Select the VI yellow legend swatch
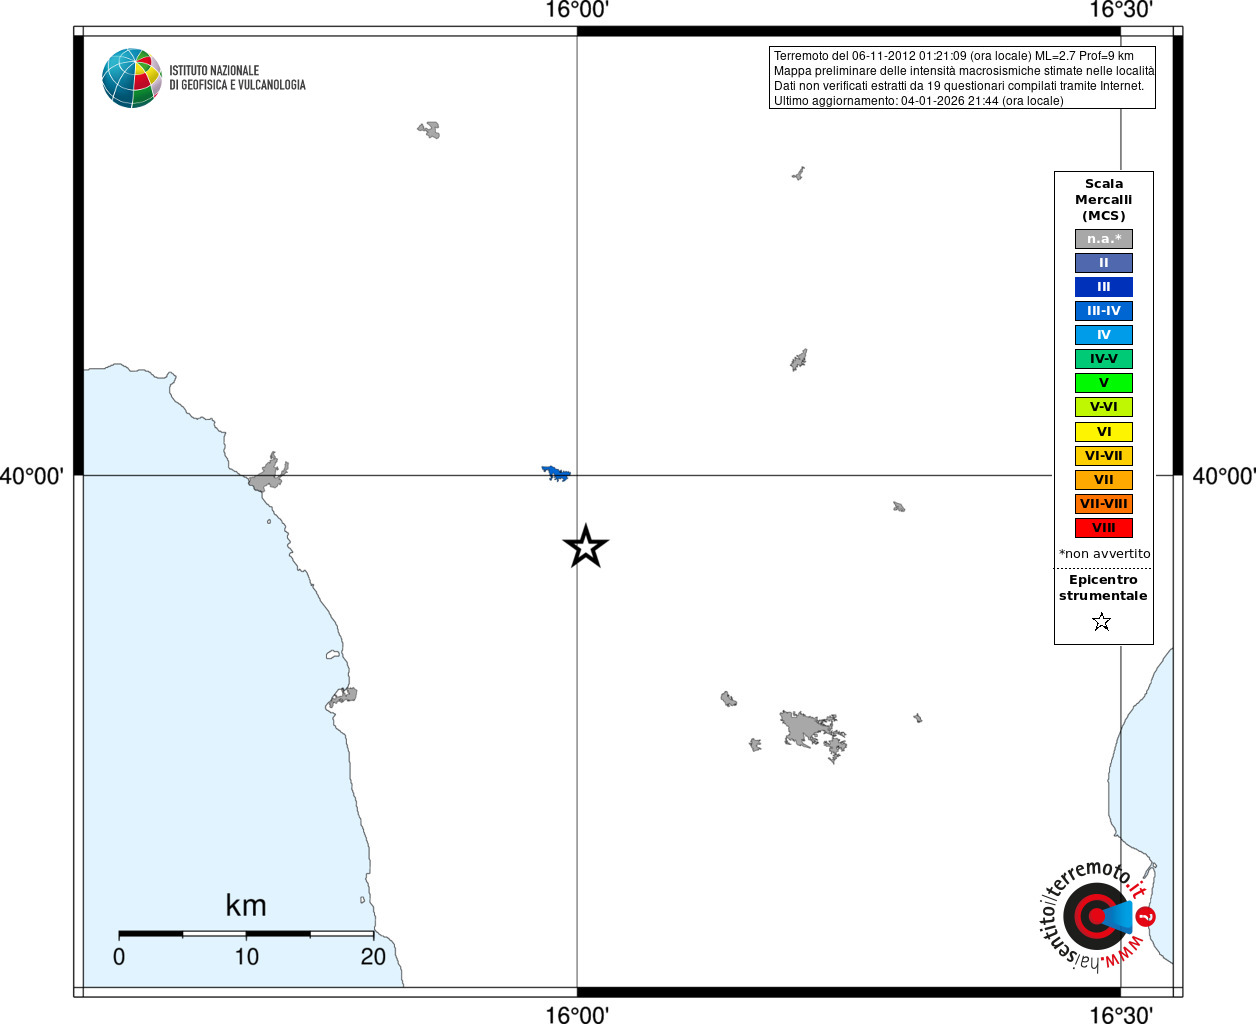 (x=1104, y=432)
